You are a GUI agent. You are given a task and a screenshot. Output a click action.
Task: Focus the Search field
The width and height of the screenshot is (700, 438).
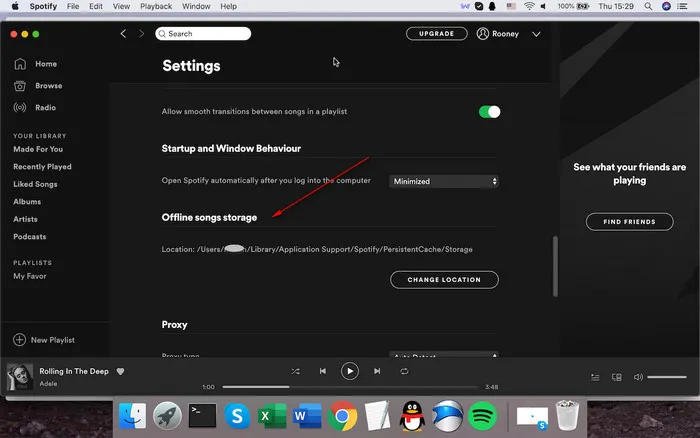[x=203, y=34]
